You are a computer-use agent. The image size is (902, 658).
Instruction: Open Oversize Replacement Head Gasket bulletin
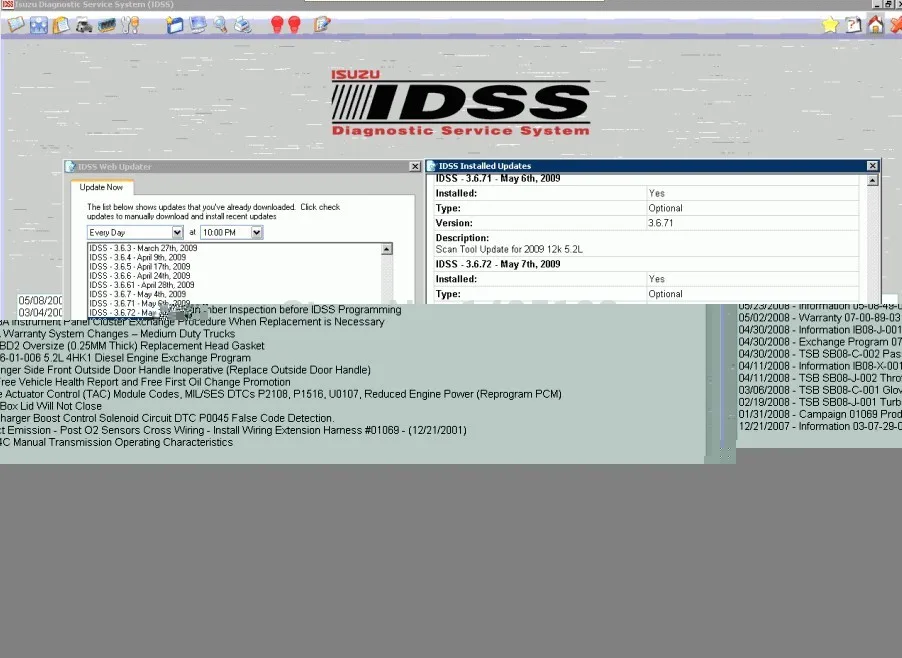[132, 346]
